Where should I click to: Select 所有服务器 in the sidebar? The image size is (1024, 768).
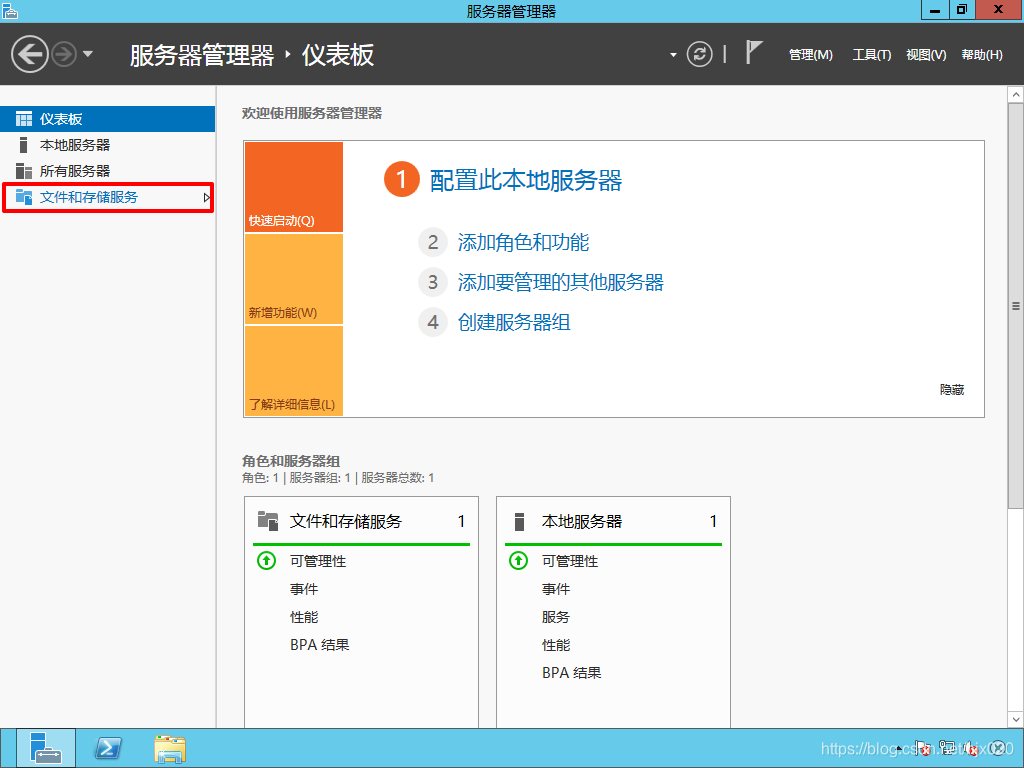coord(108,171)
